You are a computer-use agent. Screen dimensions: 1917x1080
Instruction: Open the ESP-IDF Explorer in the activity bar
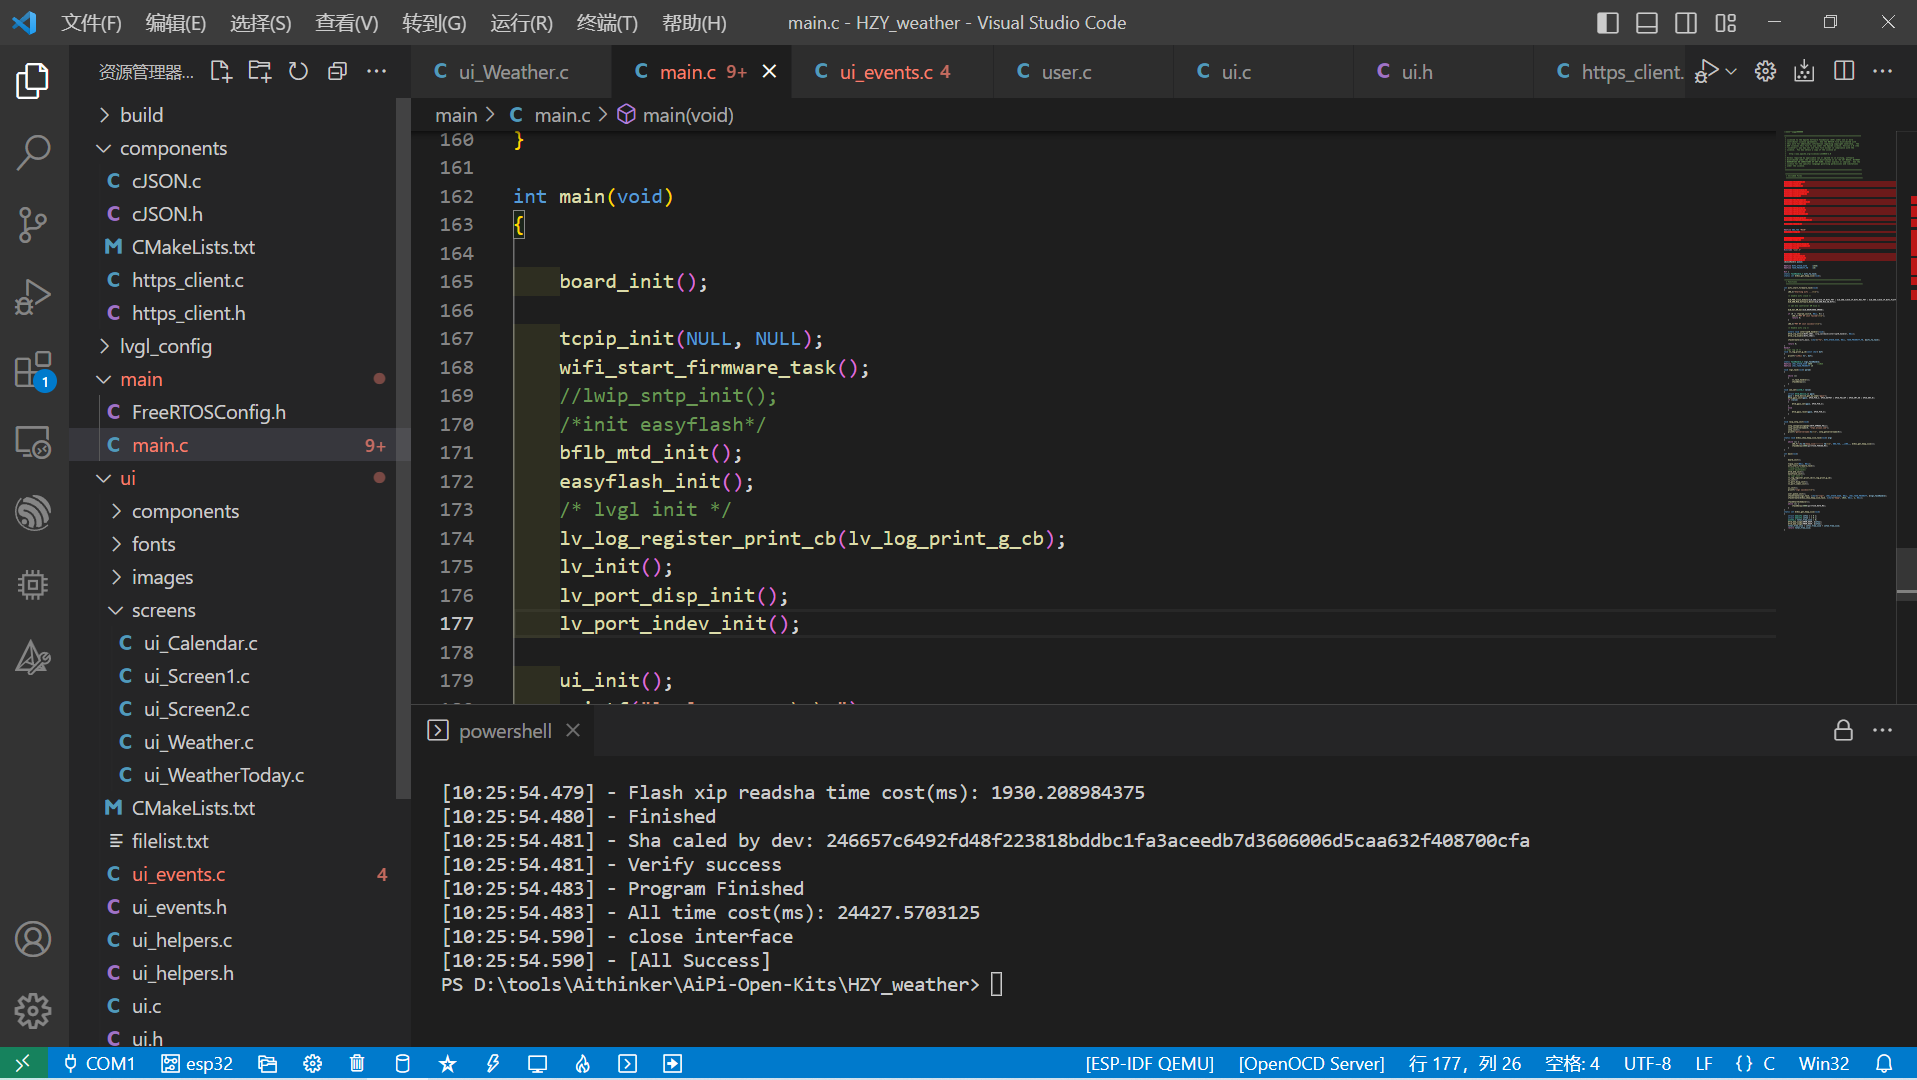coord(33,513)
